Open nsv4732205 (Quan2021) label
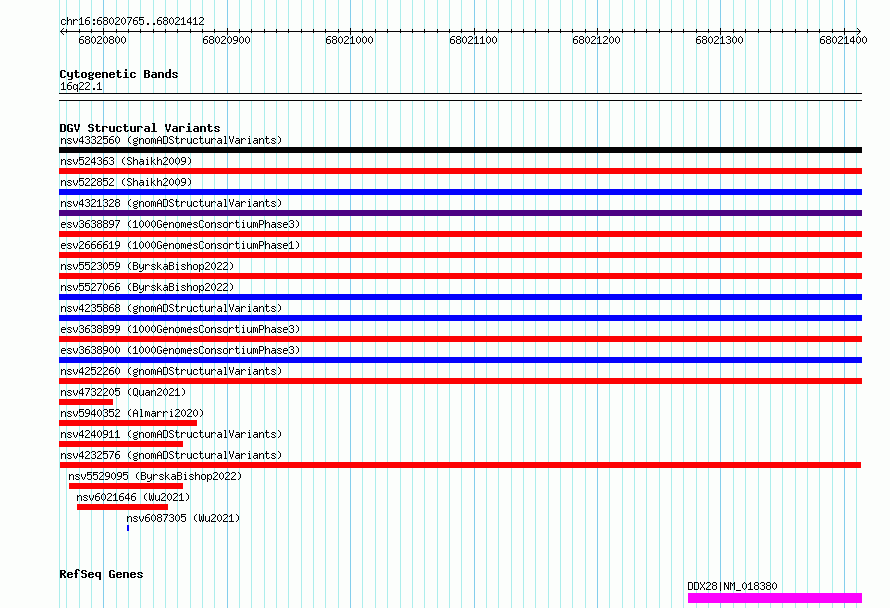 point(123,392)
